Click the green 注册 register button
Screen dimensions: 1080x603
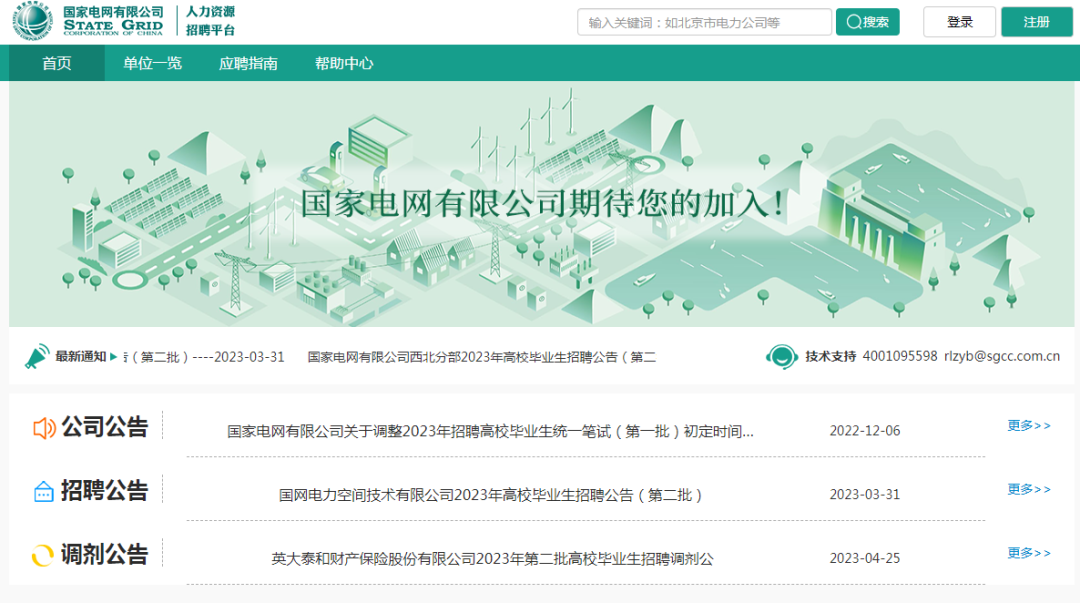coord(1037,22)
